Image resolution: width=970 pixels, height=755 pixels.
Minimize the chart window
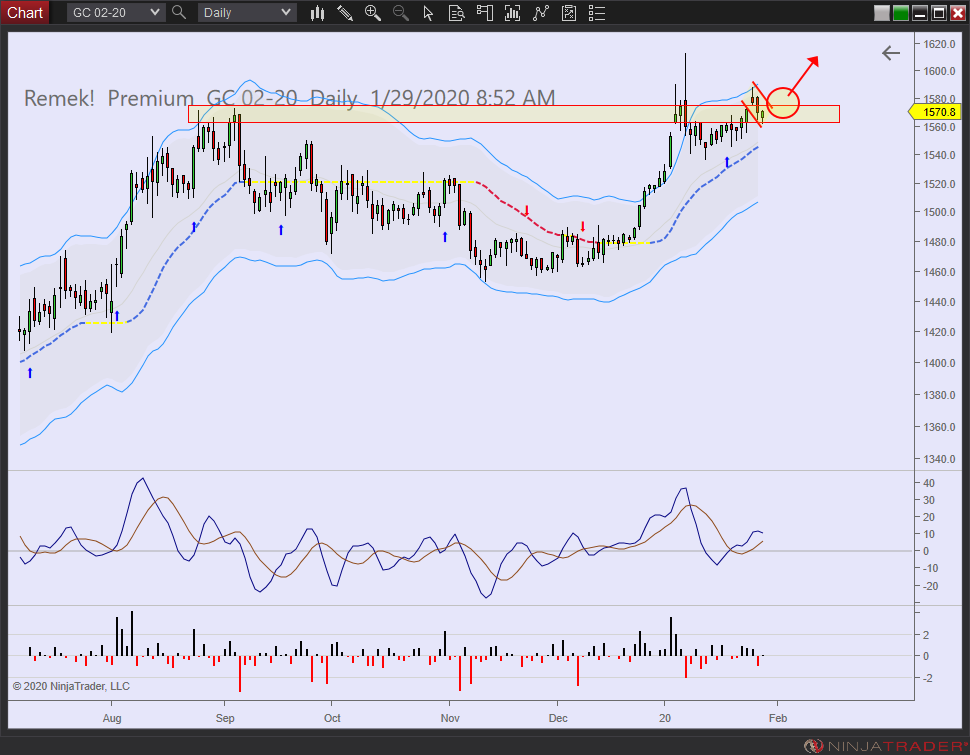point(920,12)
